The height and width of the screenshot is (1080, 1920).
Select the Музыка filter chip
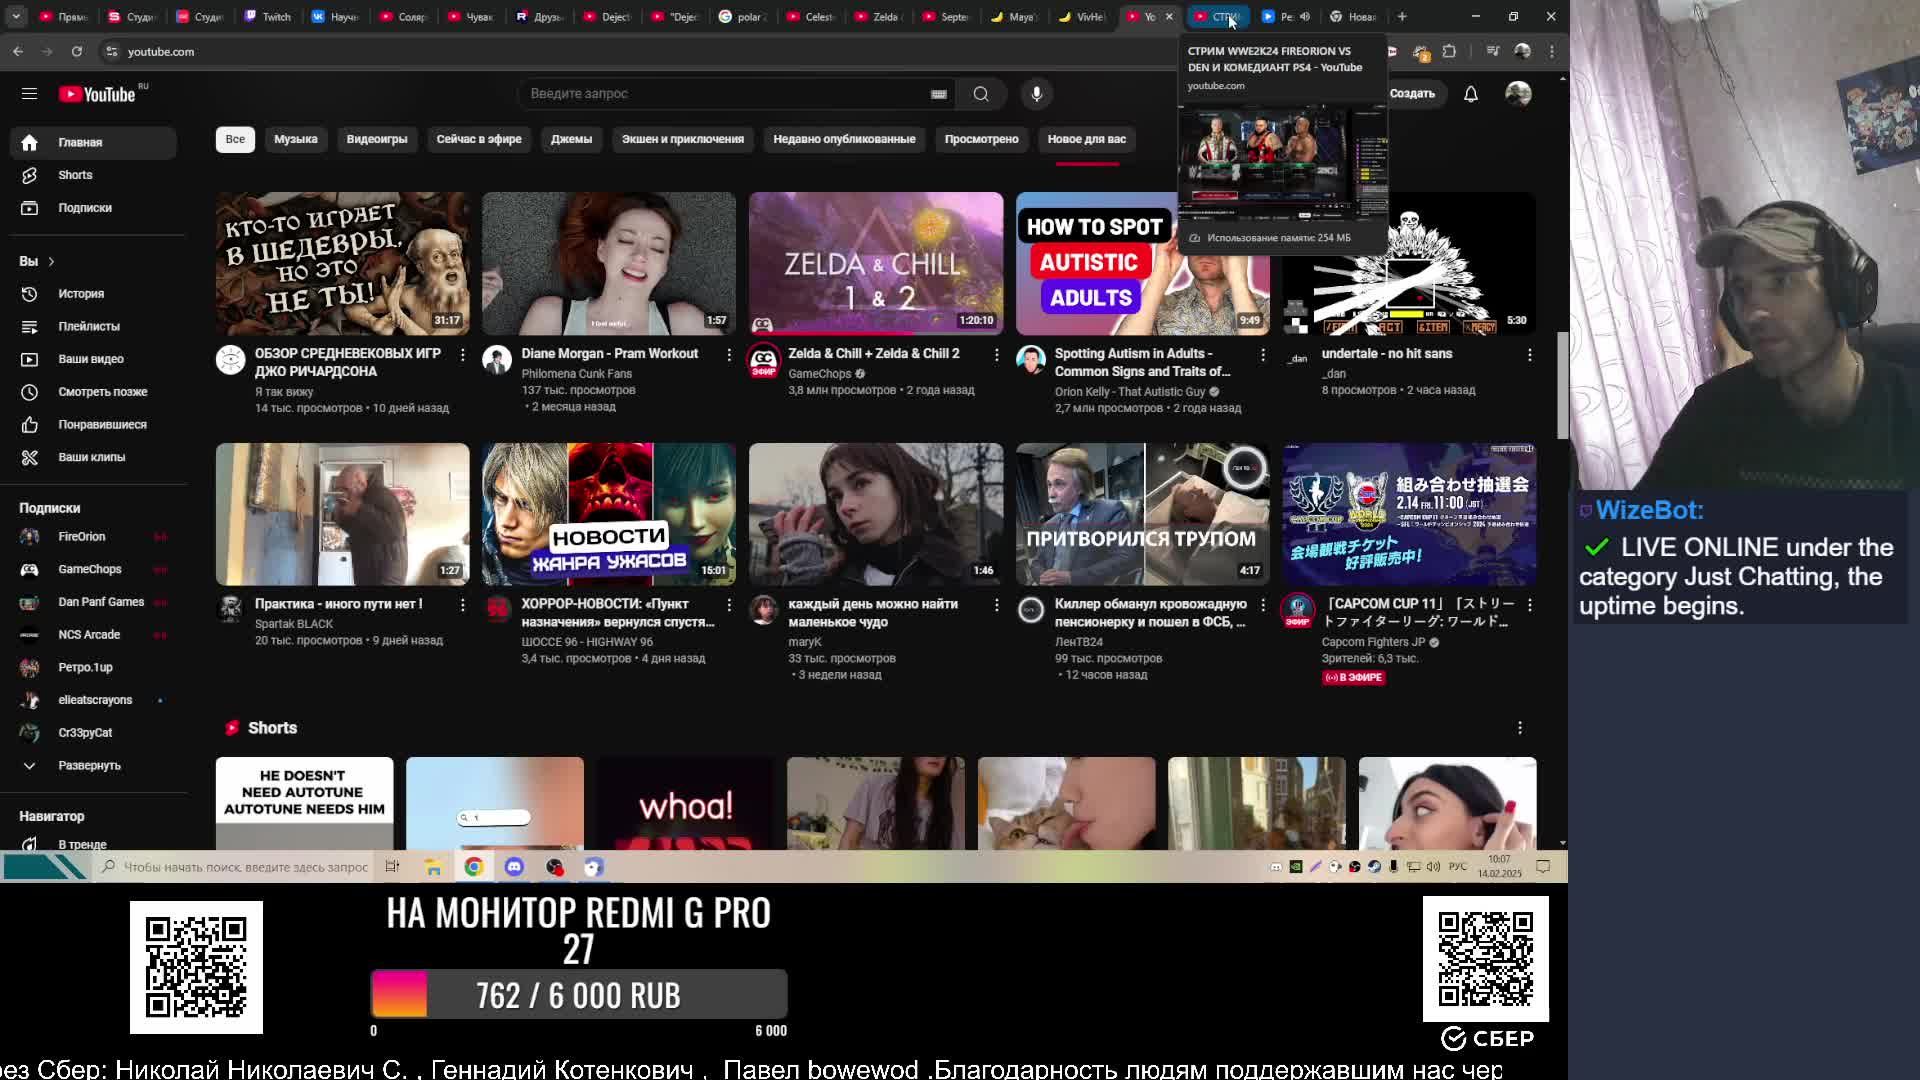click(295, 139)
